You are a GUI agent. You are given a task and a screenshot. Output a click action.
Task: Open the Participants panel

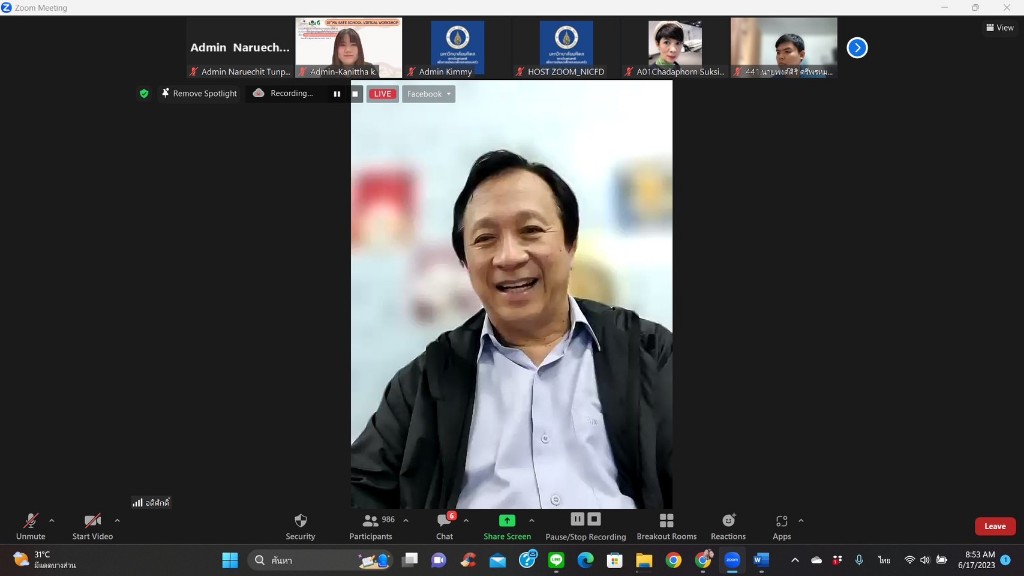pos(371,526)
